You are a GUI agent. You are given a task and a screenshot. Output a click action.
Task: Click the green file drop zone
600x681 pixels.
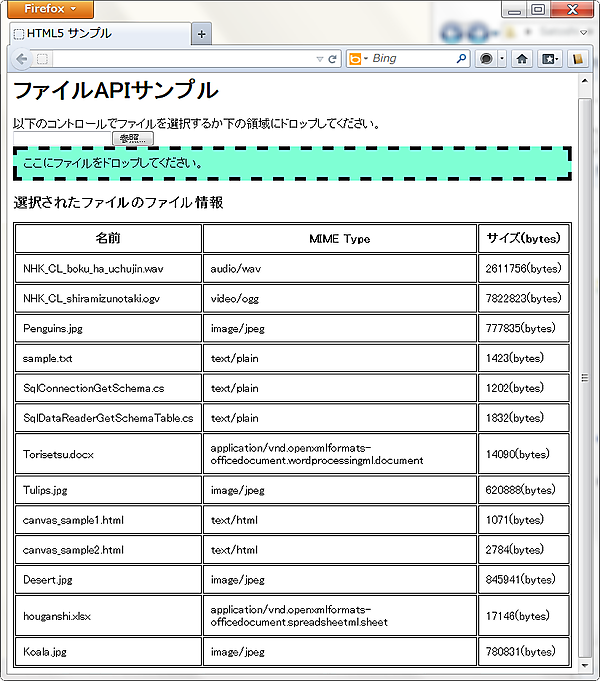click(292, 163)
